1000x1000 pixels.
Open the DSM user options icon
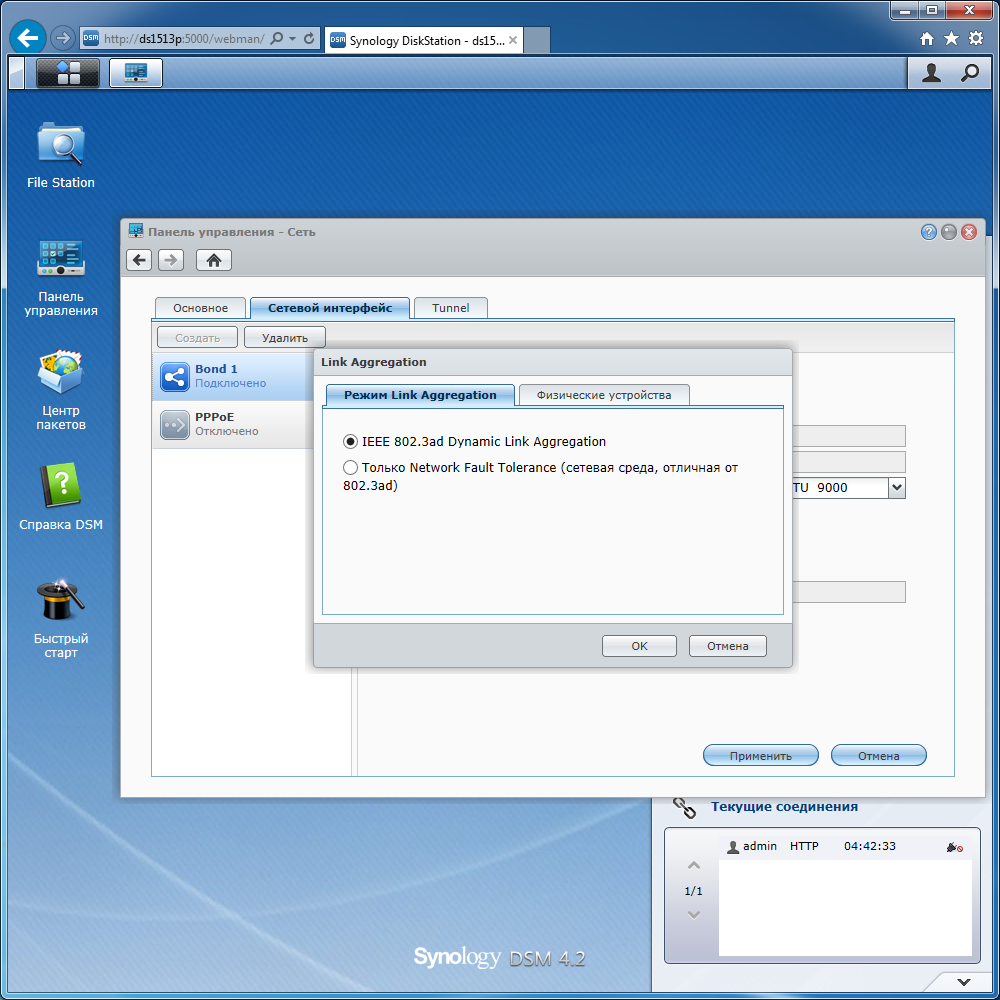click(x=931, y=73)
